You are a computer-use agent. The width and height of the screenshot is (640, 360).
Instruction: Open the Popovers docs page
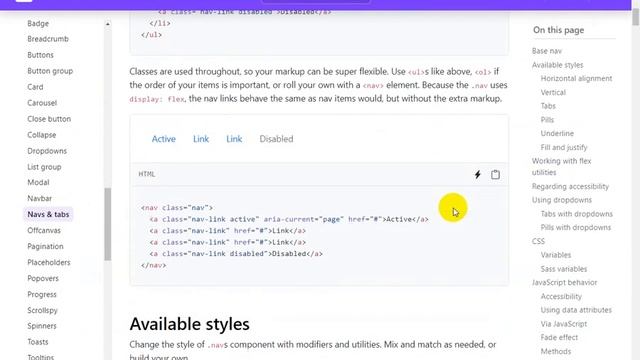pos(43,278)
